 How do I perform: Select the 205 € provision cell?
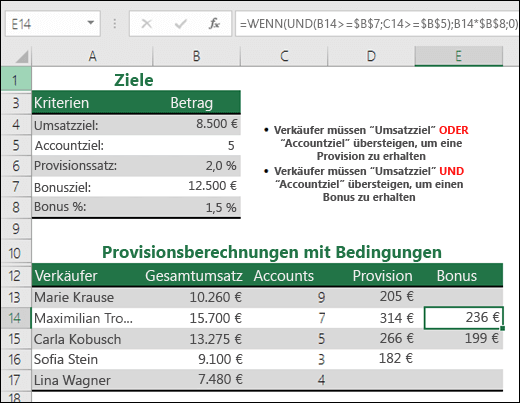(x=371, y=297)
